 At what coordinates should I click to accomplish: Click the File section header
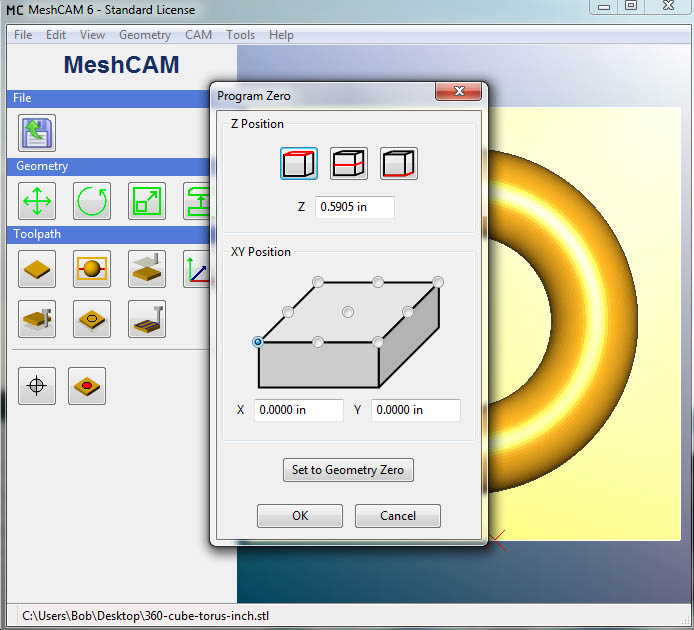(x=108, y=98)
